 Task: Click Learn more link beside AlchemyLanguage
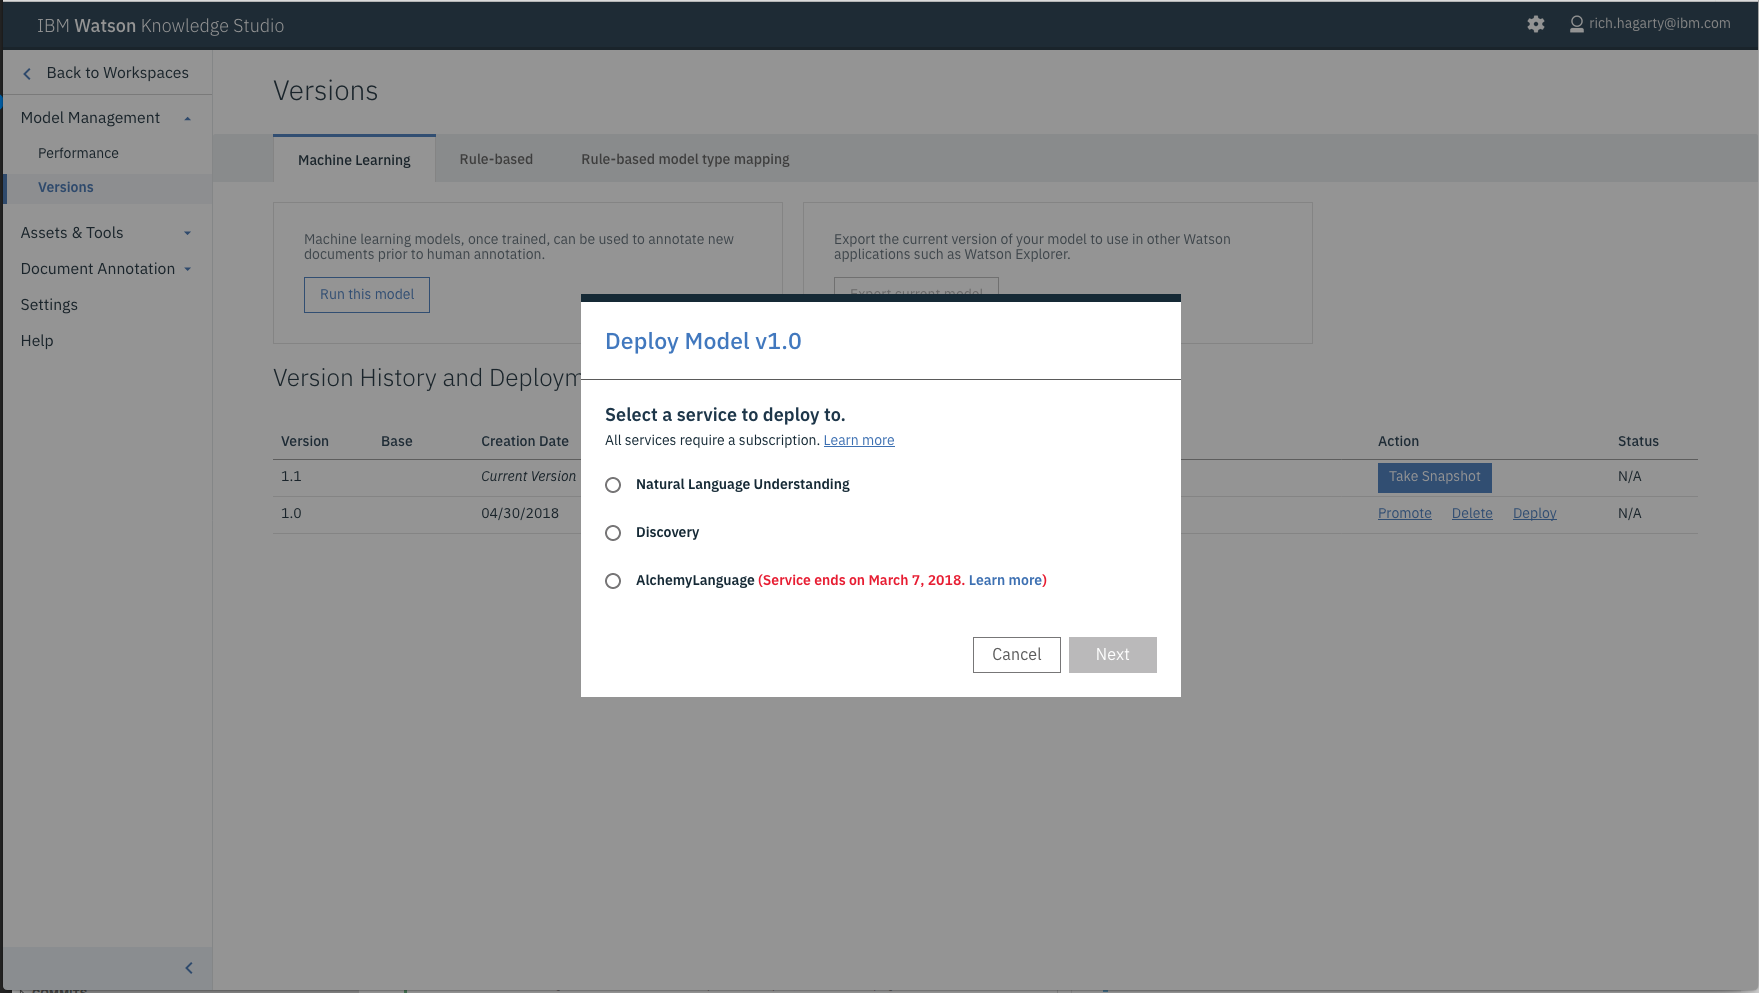(1005, 581)
